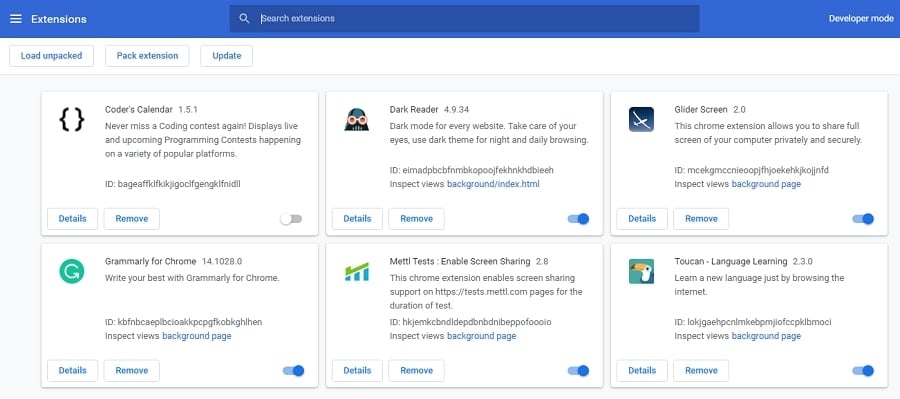This screenshot has width=900, height=399.
Task: Click Load unpacked button
Action: tap(52, 56)
